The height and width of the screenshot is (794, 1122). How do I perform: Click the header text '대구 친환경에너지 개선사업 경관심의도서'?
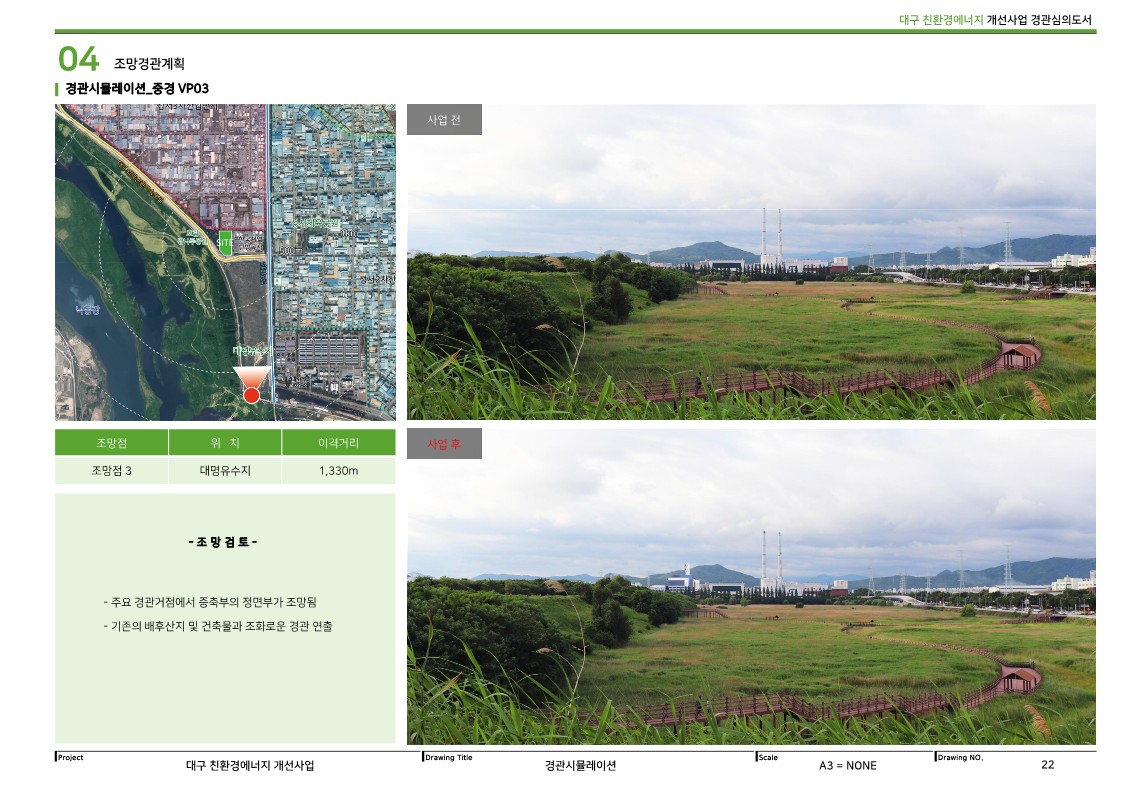(995, 20)
